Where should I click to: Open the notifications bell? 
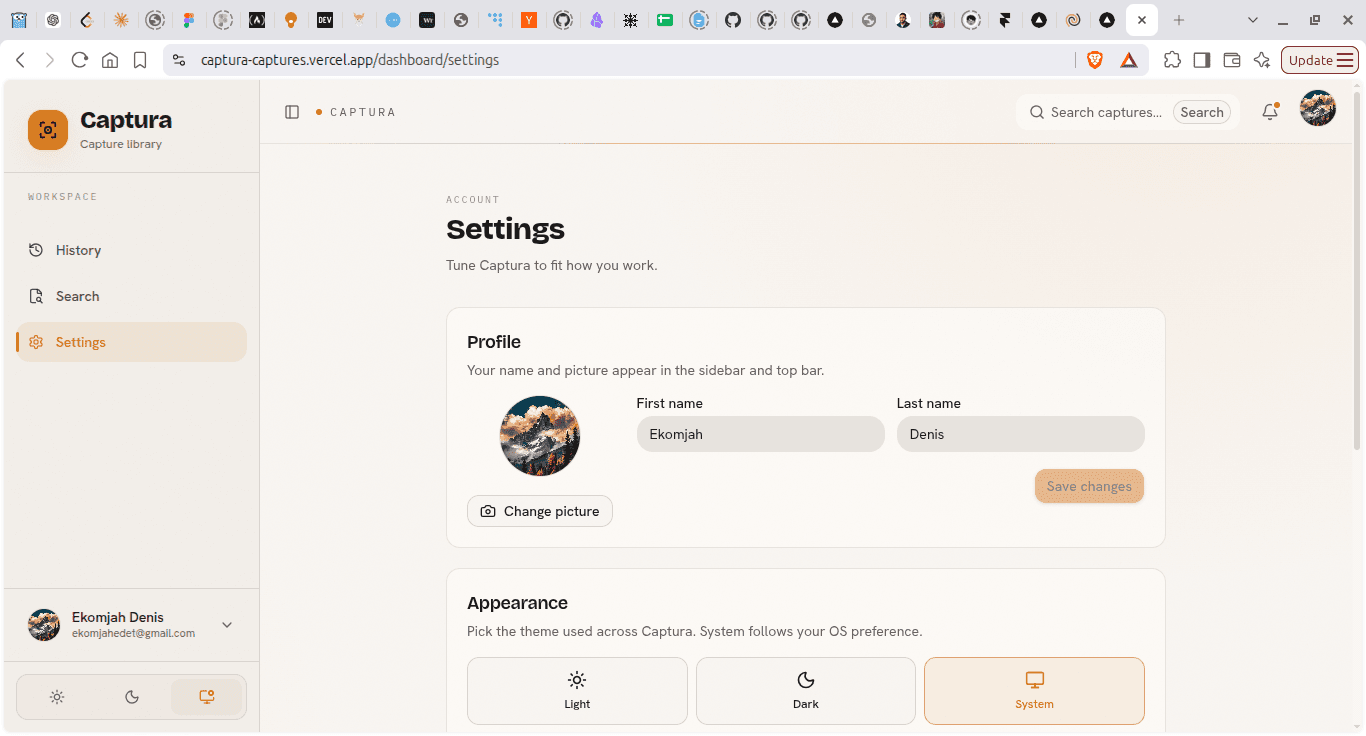click(x=1270, y=112)
